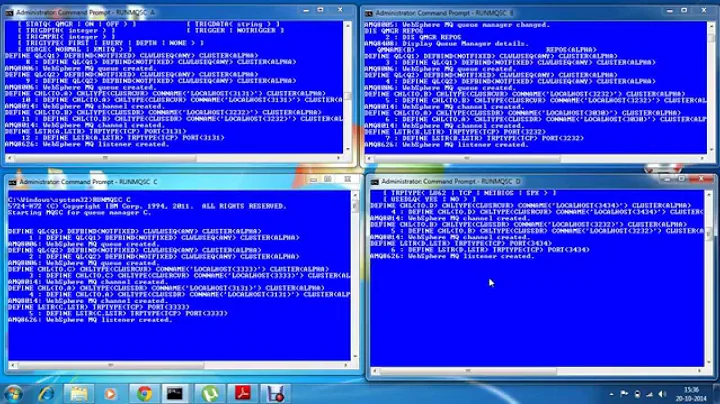This screenshot has width=720, height=404.
Task: Click scroll-right arrow in window B
Action: coord(703,159)
